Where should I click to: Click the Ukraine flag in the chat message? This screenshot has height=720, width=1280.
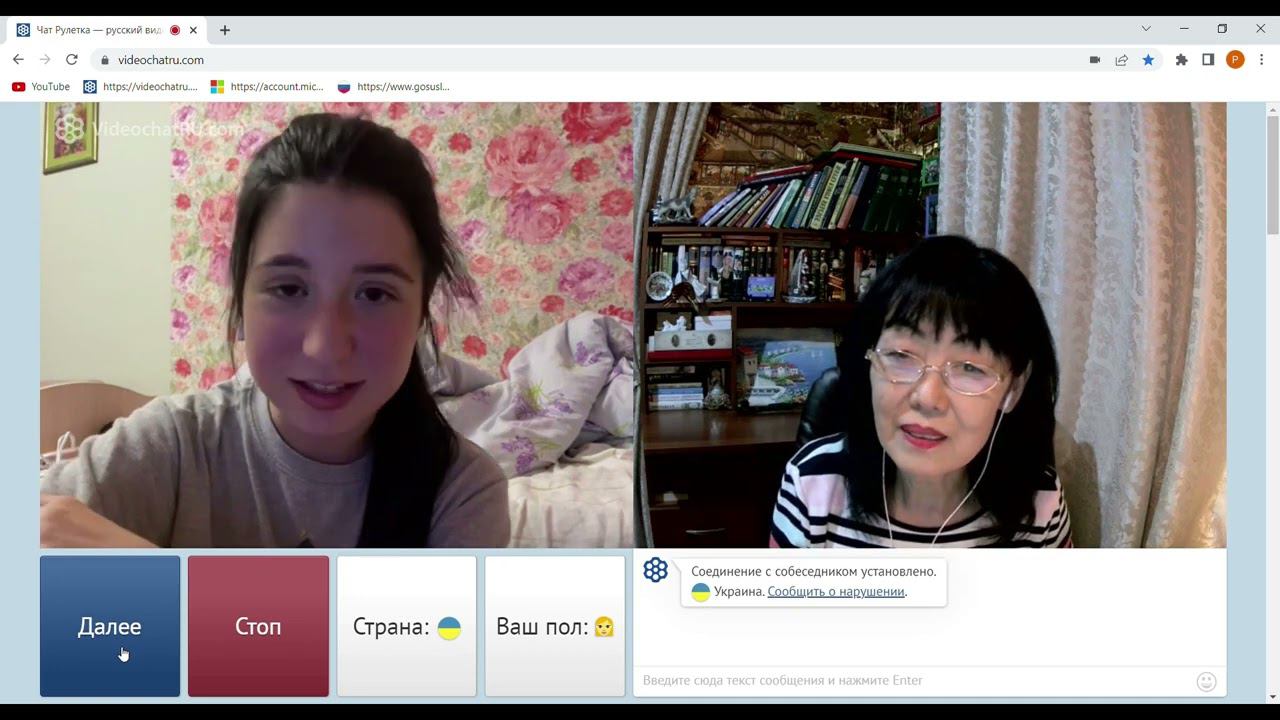[701, 592]
